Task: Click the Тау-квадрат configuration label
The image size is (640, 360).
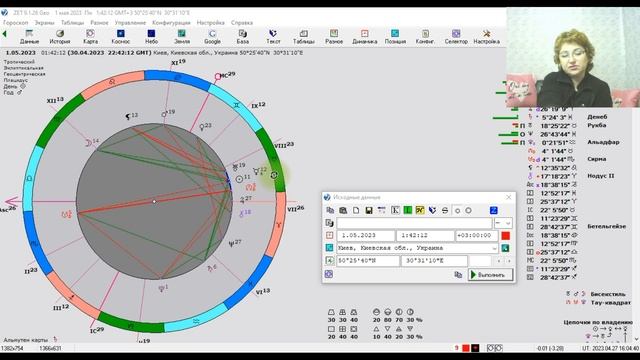Action: (610, 303)
